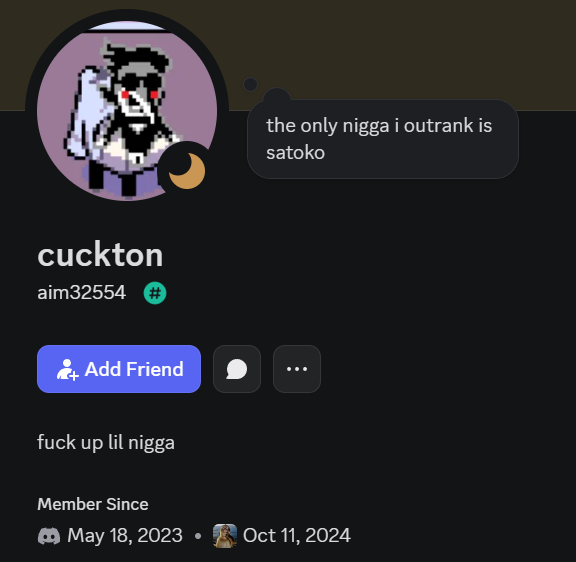This screenshot has height=562, width=576.
Task: Click the May 18, 2023 join date
Action: 125,536
